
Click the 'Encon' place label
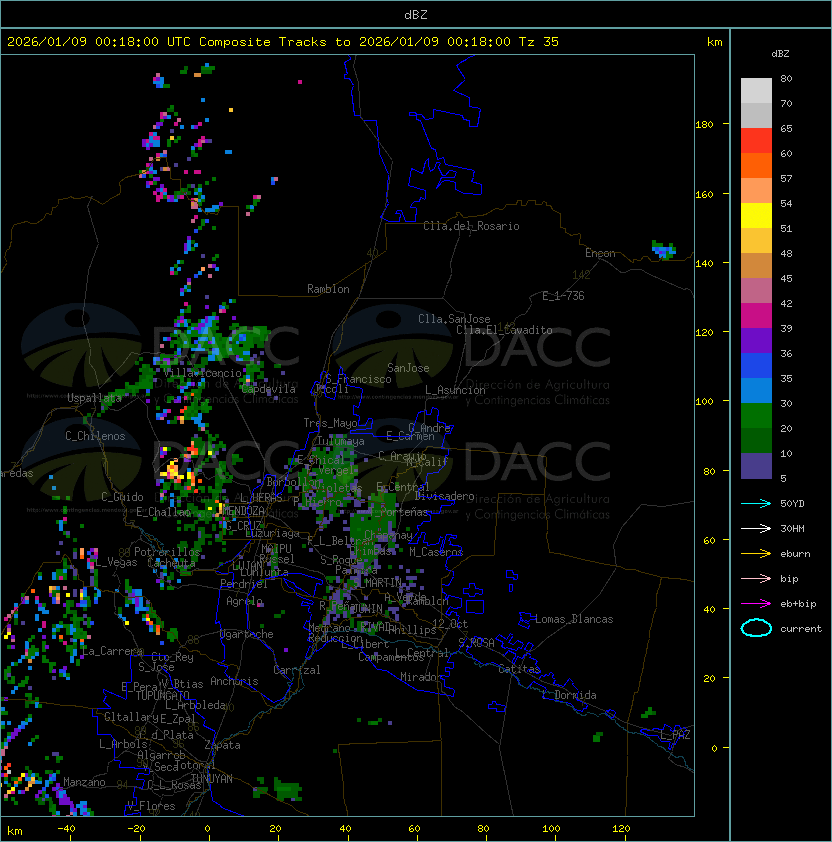coord(600,253)
